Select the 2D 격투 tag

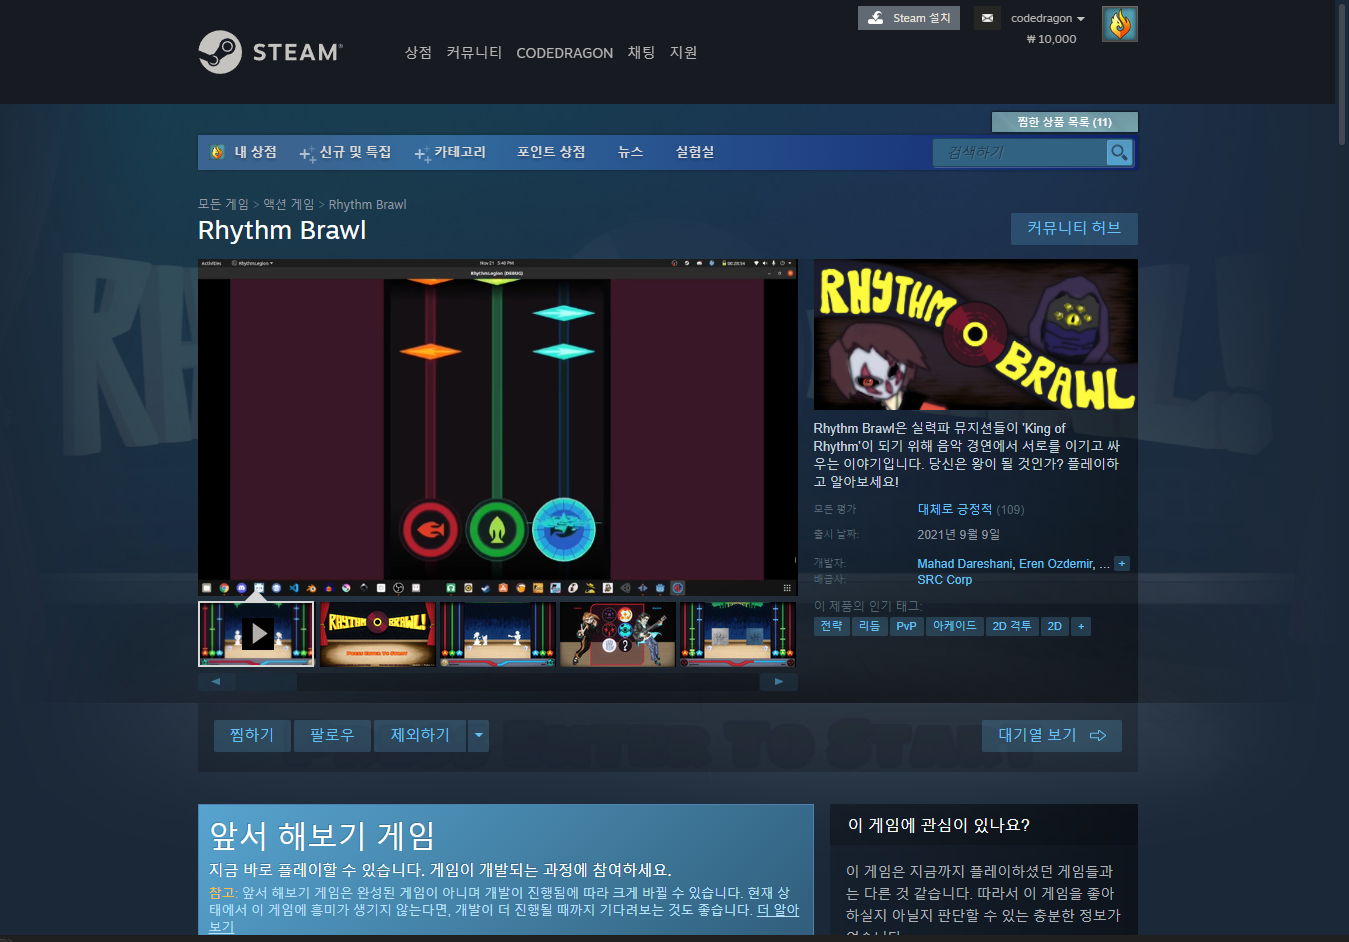tap(1011, 626)
